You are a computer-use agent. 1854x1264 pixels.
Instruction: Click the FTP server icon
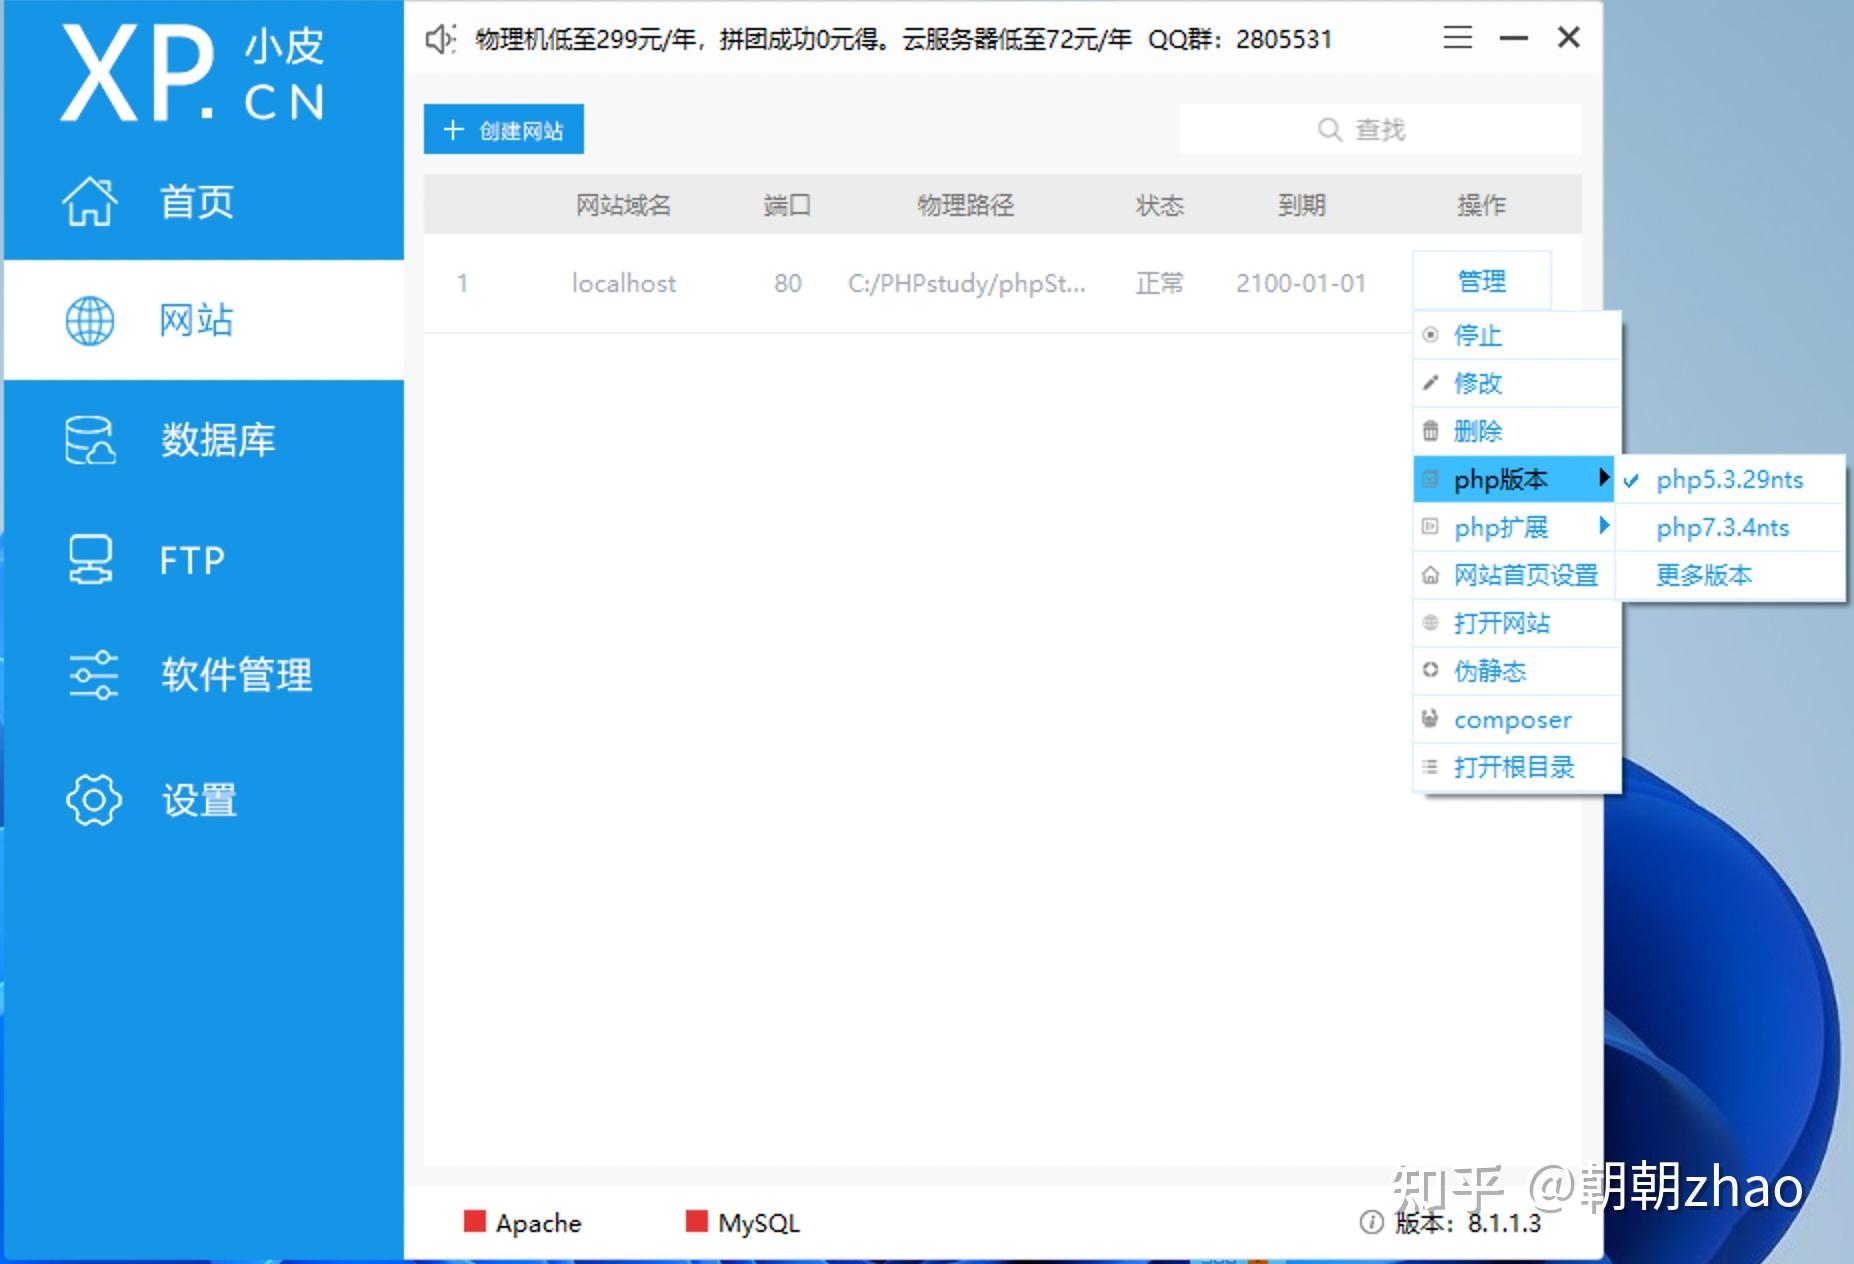(x=90, y=559)
